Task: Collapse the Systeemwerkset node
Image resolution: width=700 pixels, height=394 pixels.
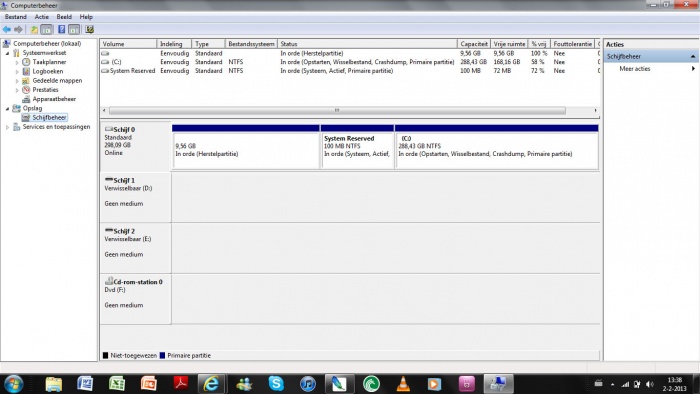Action: (x=7, y=53)
